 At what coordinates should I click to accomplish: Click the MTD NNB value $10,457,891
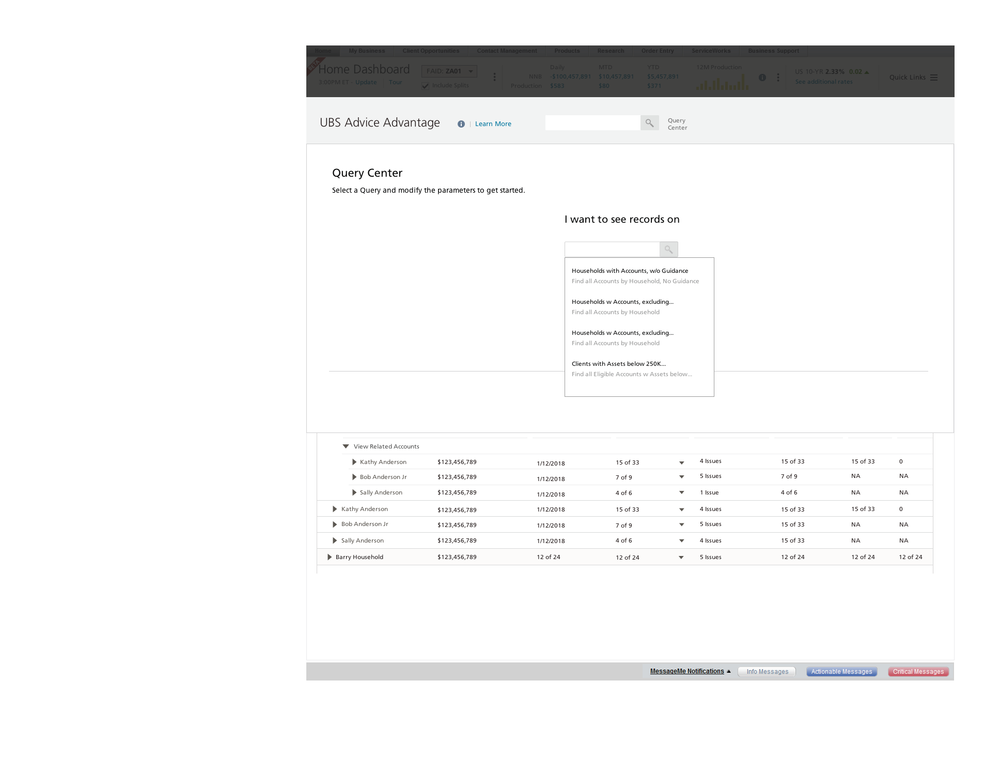(616, 77)
